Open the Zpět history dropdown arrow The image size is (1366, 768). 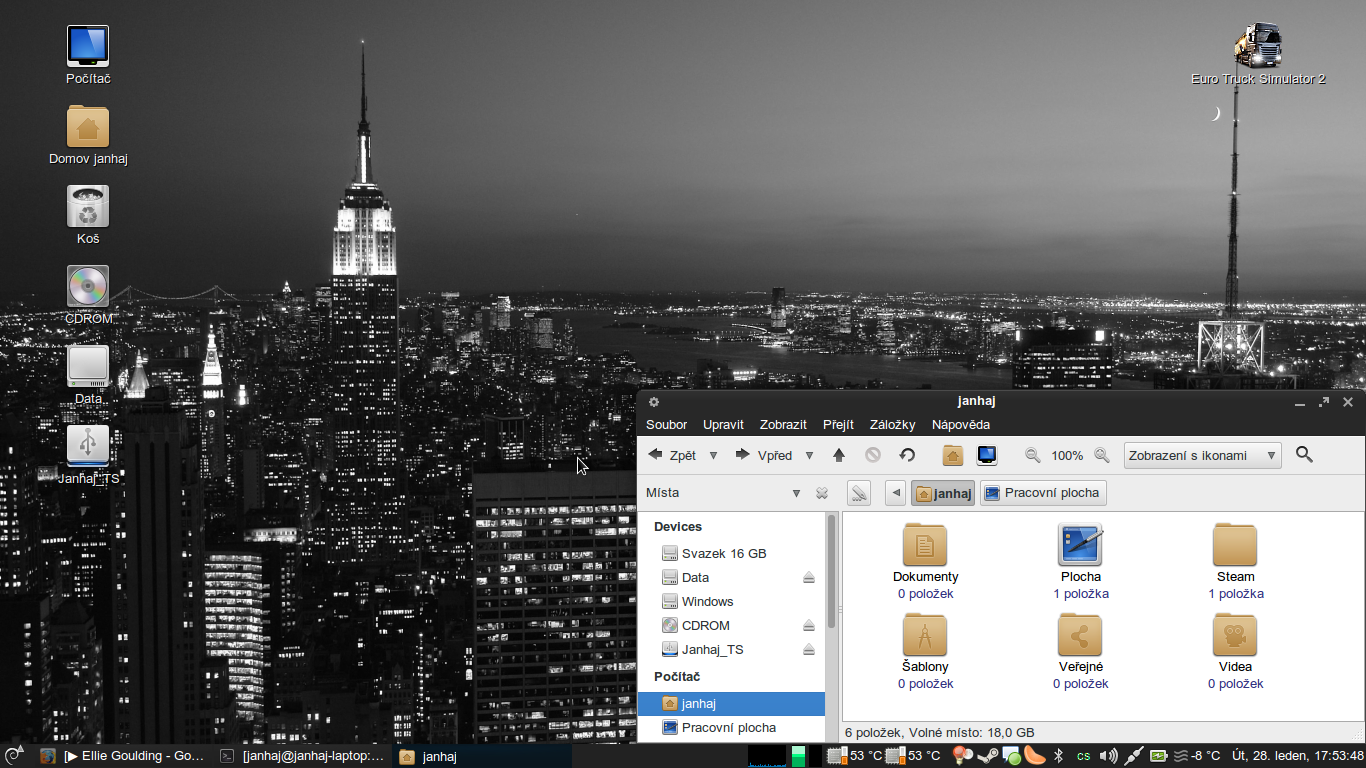click(x=713, y=455)
